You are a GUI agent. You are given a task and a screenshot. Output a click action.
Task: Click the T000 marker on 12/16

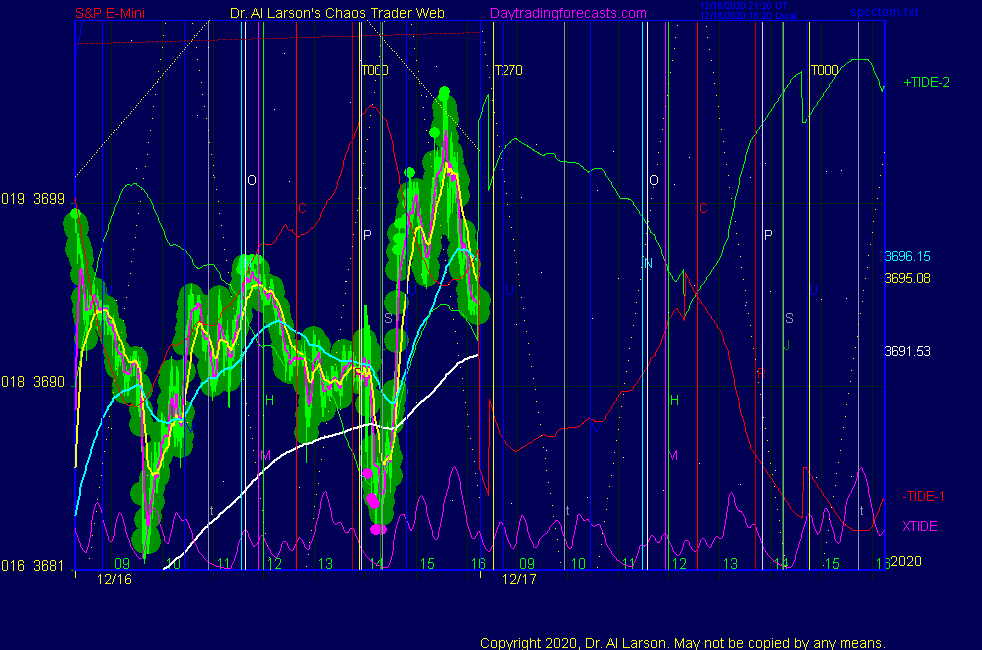click(375, 70)
